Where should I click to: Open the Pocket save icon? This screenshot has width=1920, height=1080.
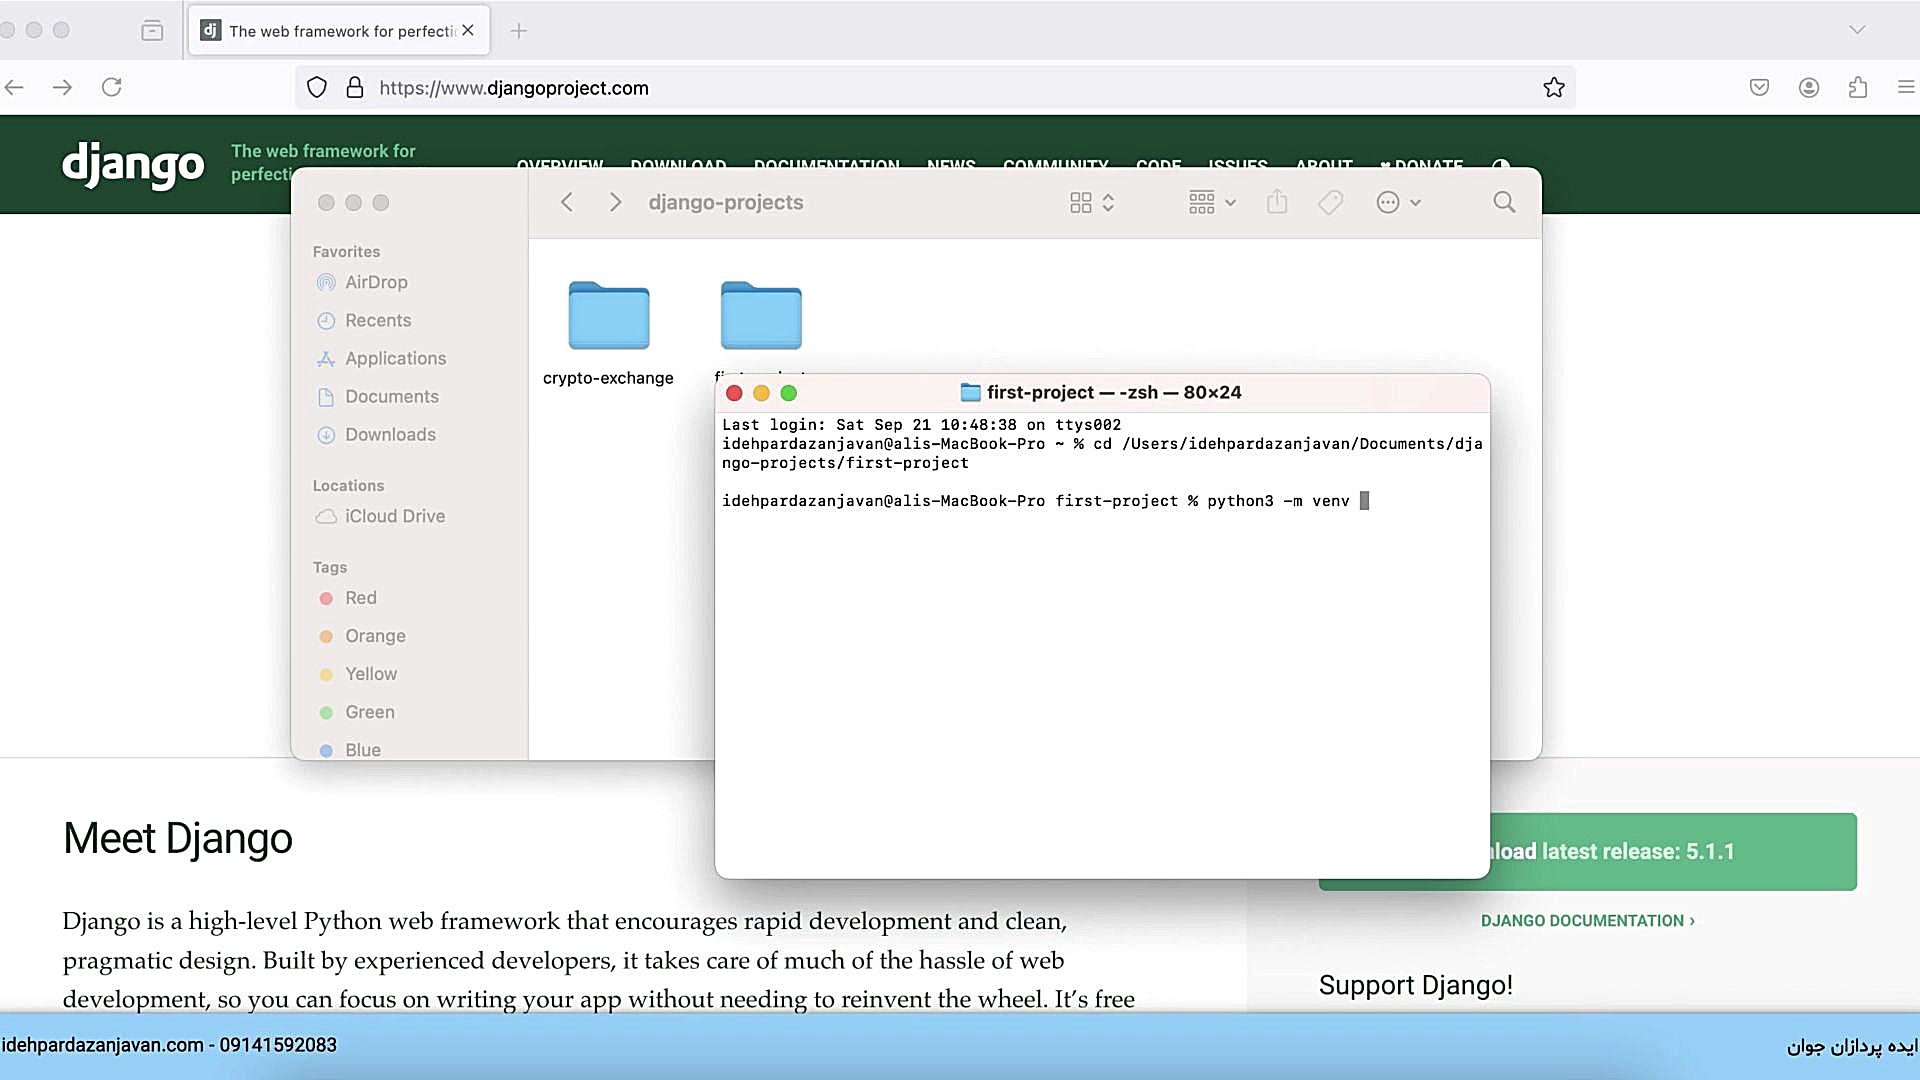[1760, 88]
